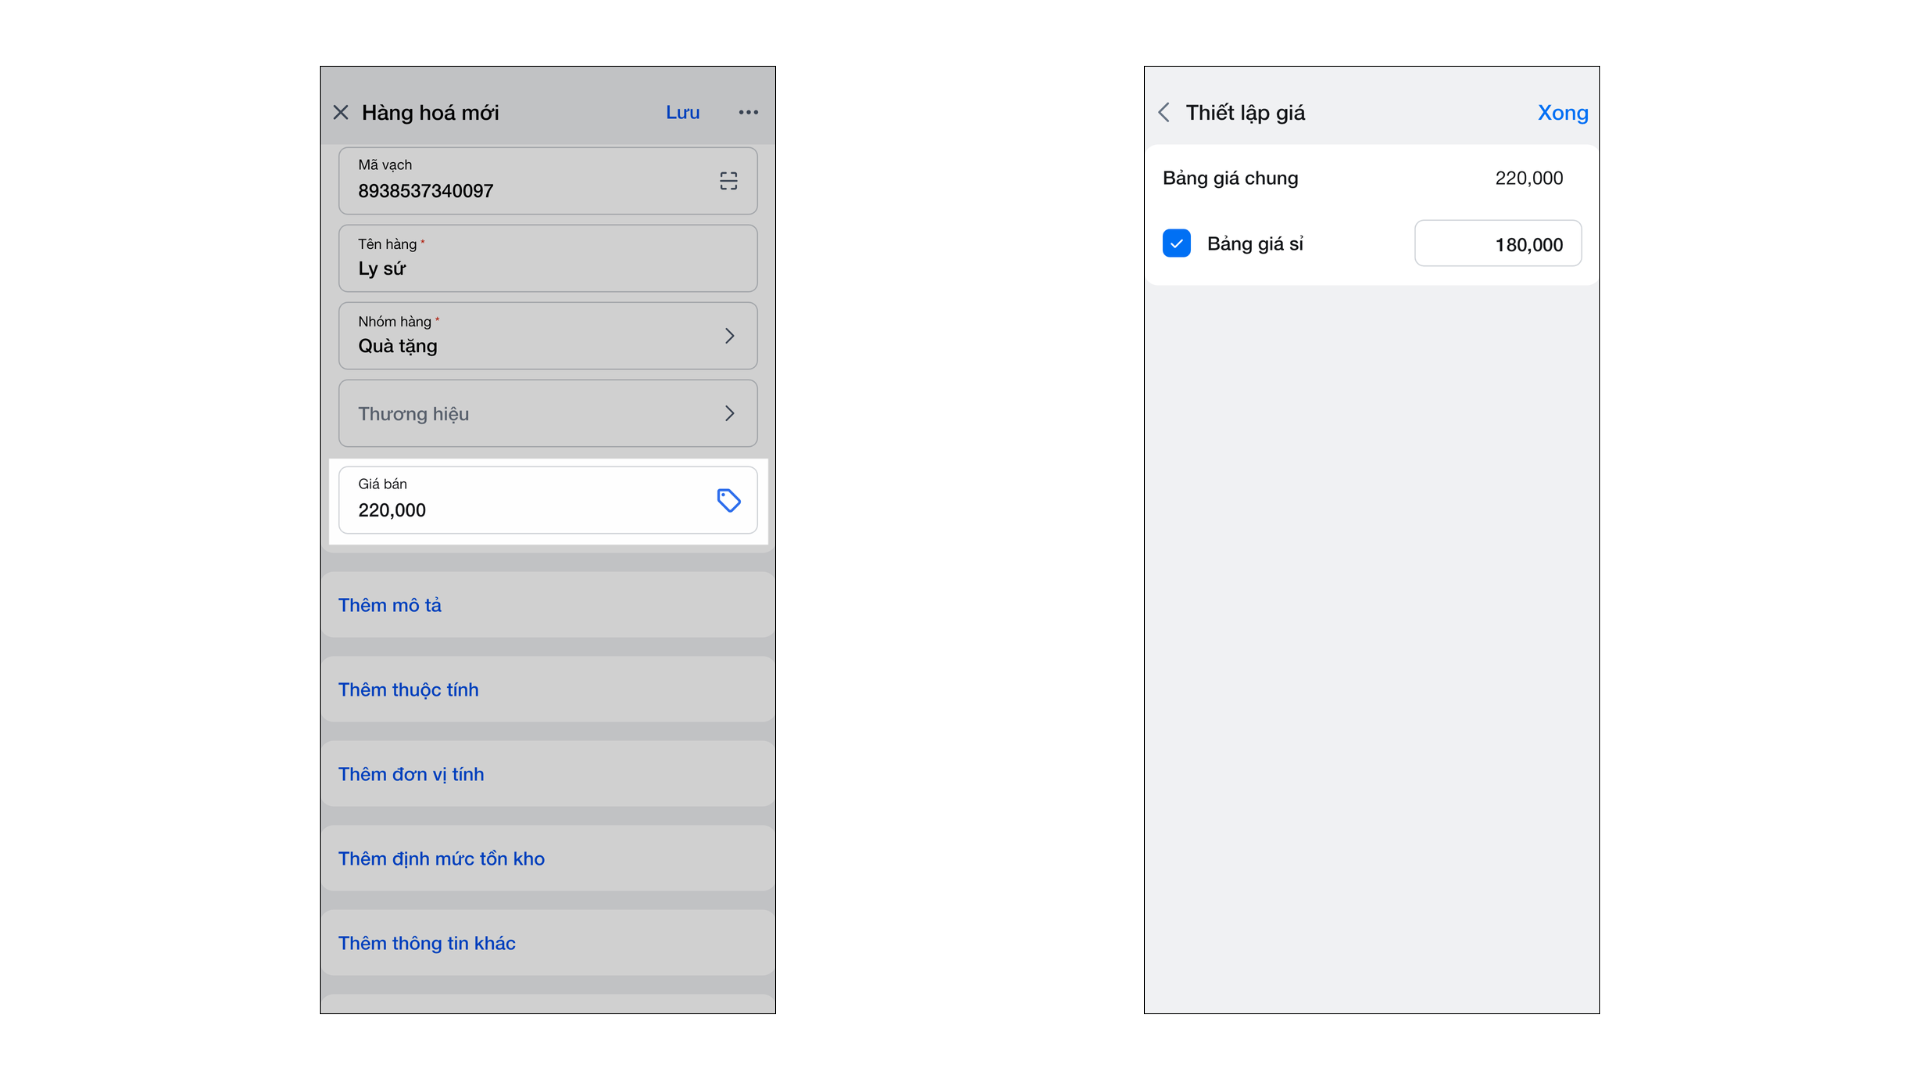Open the Thương hiệu selector
Image resolution: width=1920 pixels, height=1080 pixels.
[547, 413]
